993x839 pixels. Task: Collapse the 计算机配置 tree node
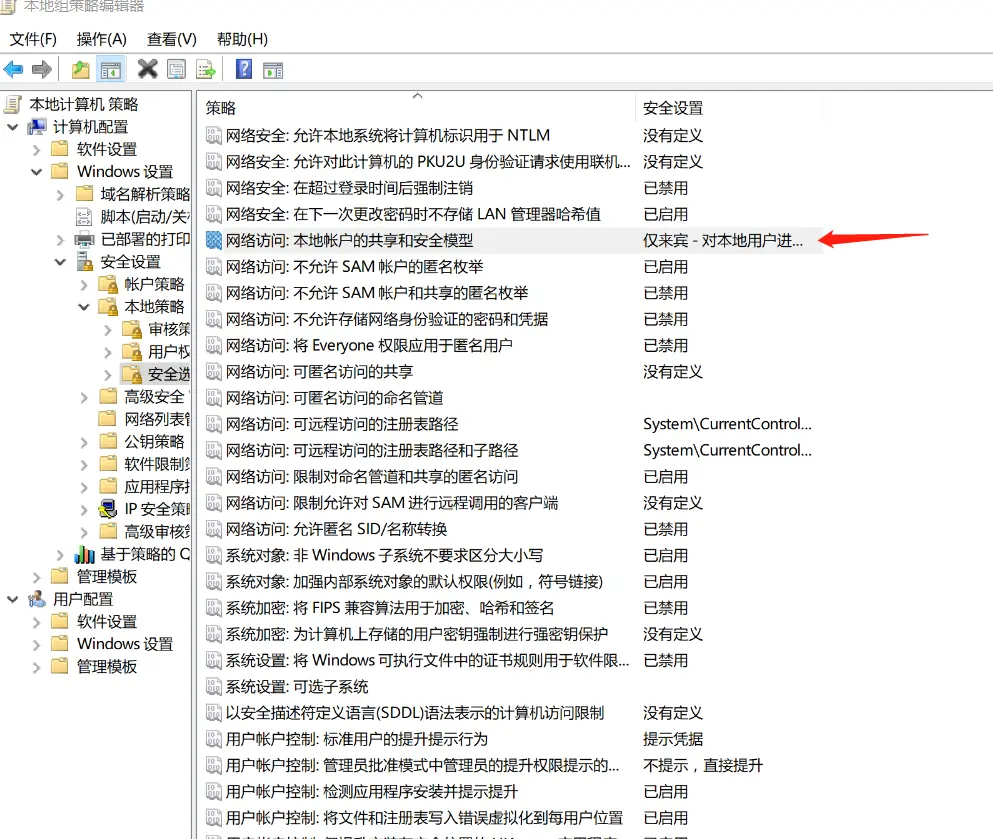pyautogui.click(x=12, y=127)
